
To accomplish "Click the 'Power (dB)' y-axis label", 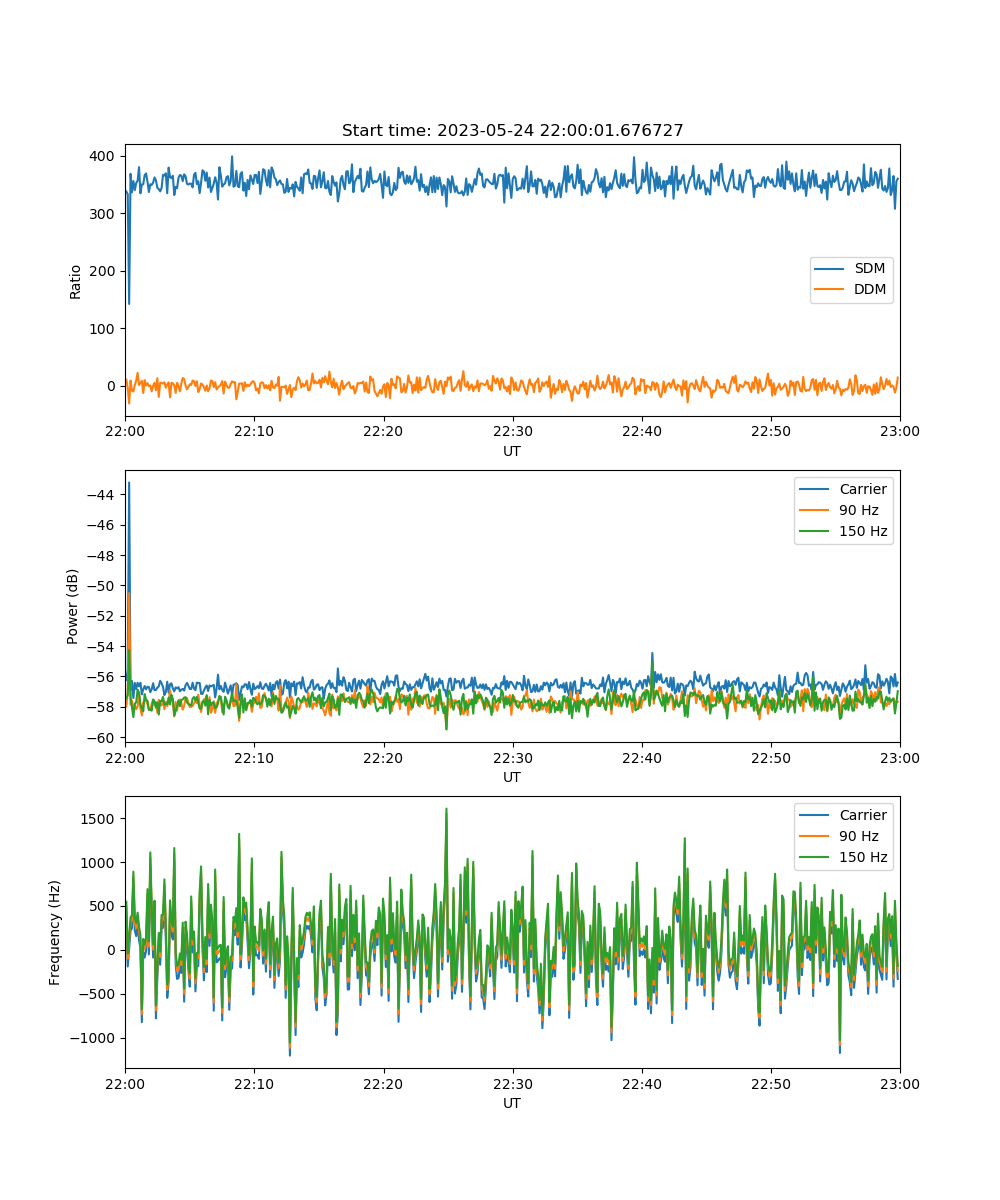I will 73,607.
